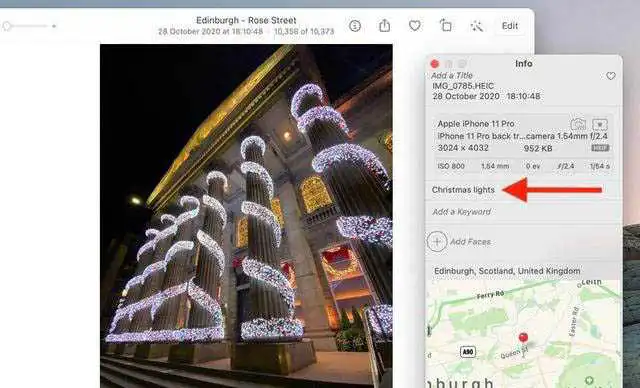Image resolution: width=640 pixels, height=388 pixels.
Task: Open the Info button in toolbar
Action: (355, 26)
